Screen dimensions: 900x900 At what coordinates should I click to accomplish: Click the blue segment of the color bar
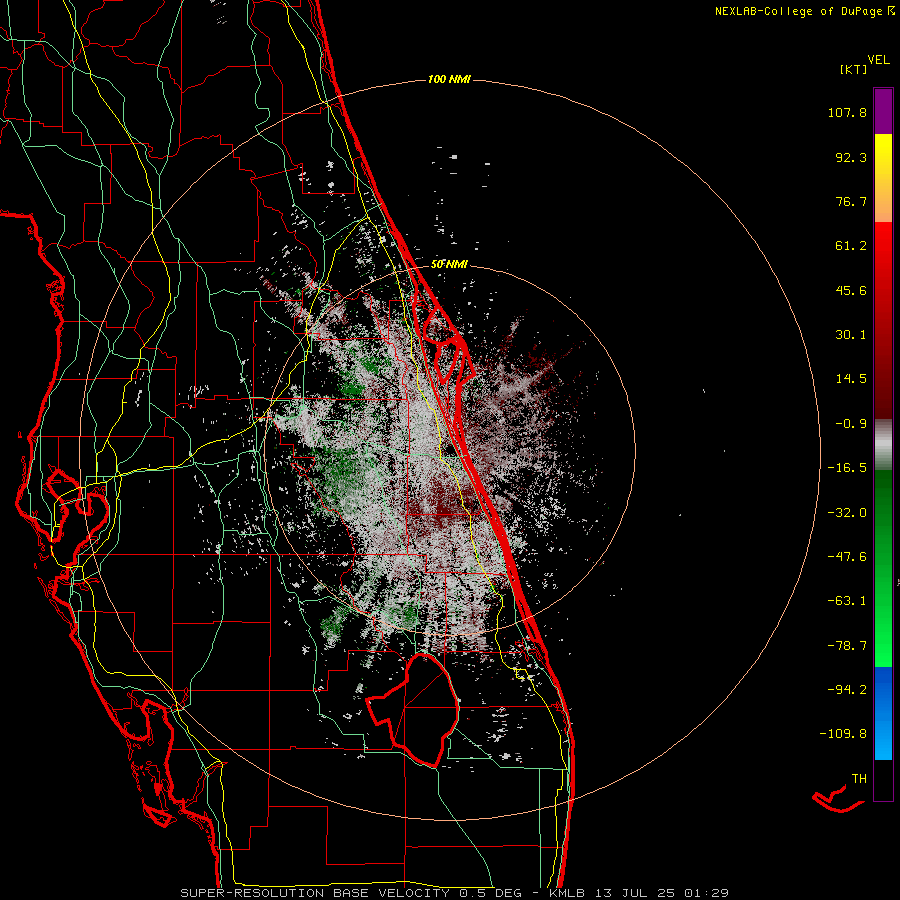pyautogui.click(x=883, y=713)
